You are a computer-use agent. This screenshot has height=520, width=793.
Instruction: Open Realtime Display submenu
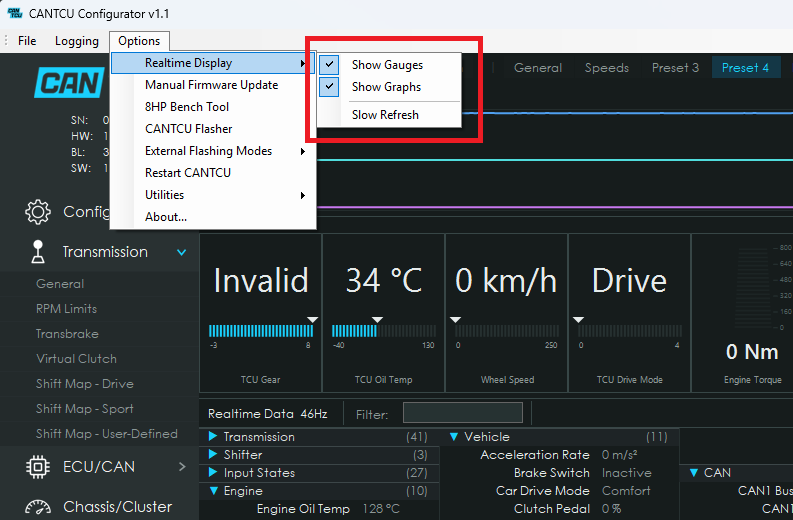213,63
